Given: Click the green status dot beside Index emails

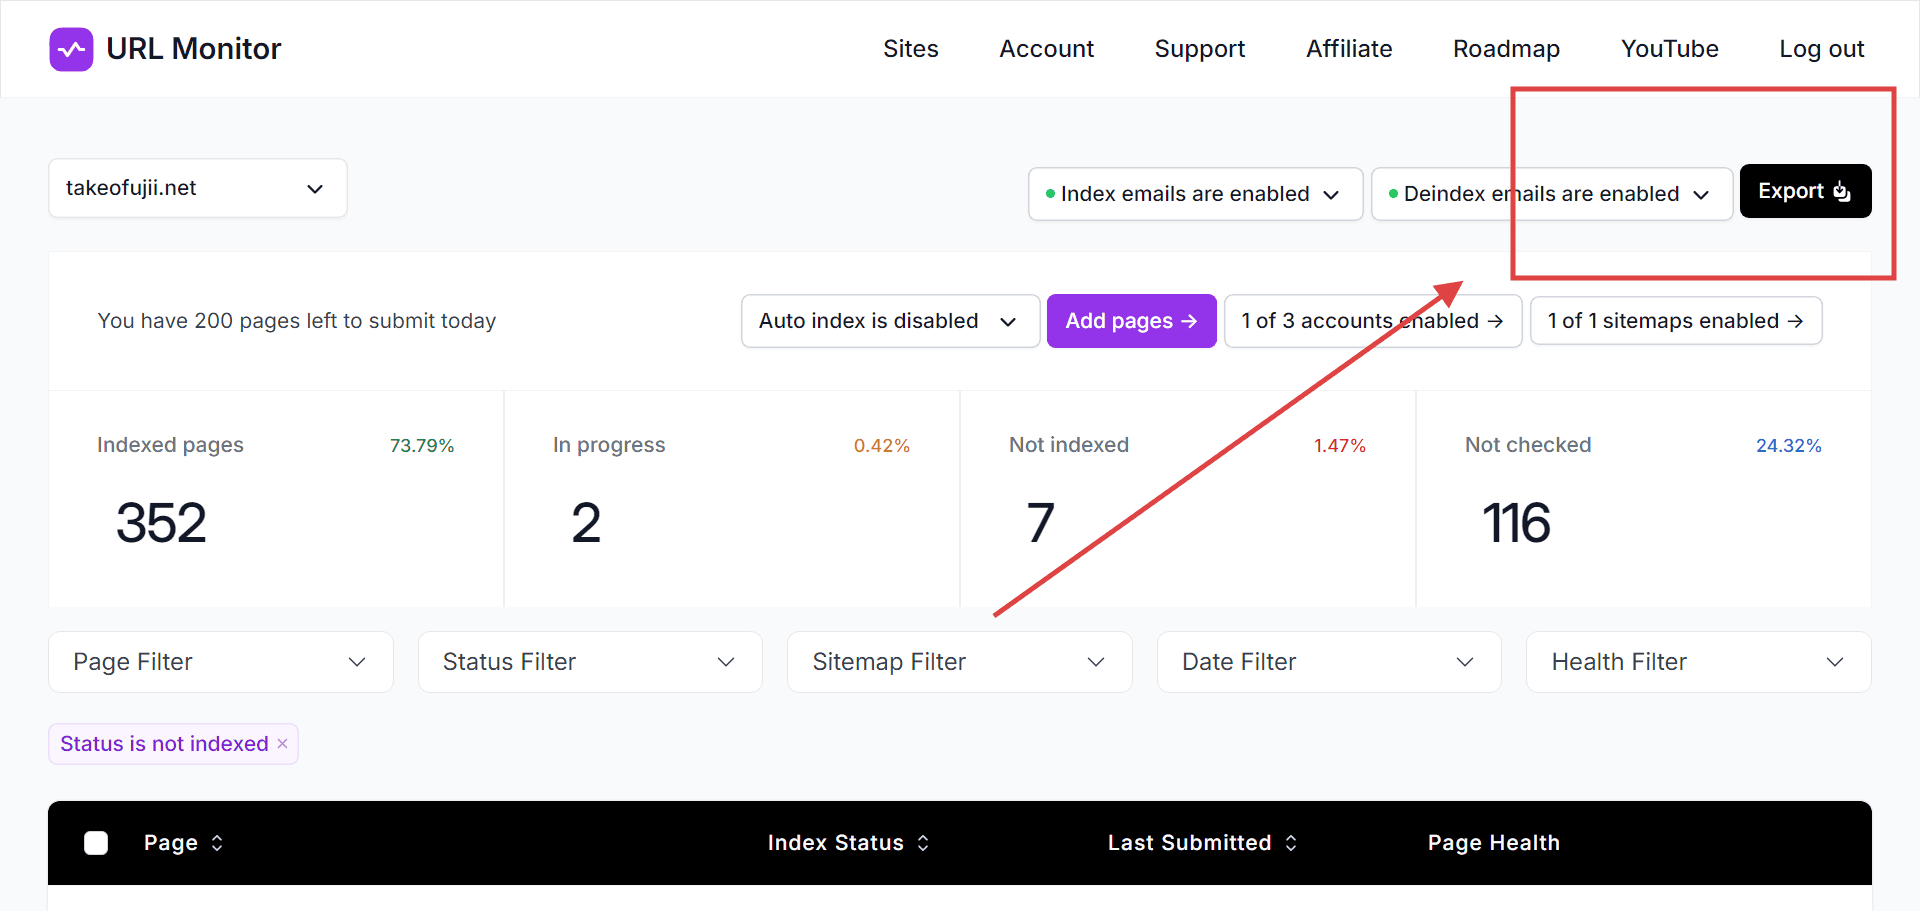Looking at the screenshot, I should tap(1050, 193).
